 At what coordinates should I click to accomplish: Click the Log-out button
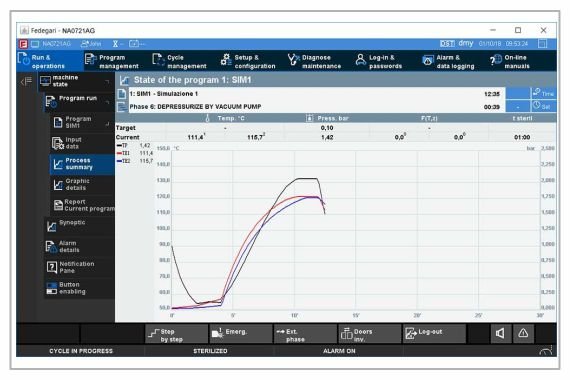pos(434,334)
